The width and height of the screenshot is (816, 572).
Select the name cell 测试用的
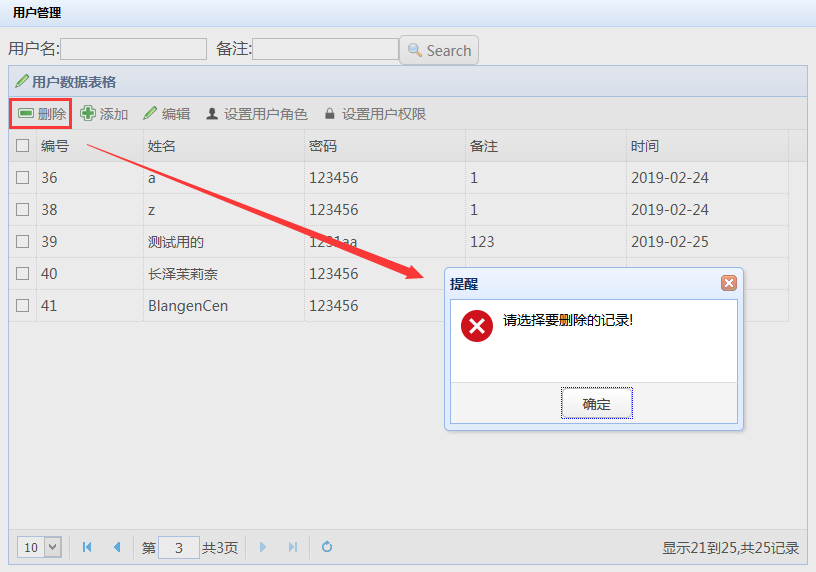176,242
